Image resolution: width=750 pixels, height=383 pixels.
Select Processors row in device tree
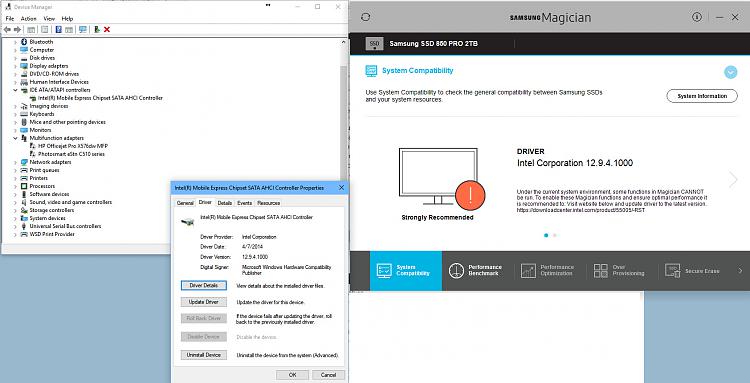tap(38, 186)
